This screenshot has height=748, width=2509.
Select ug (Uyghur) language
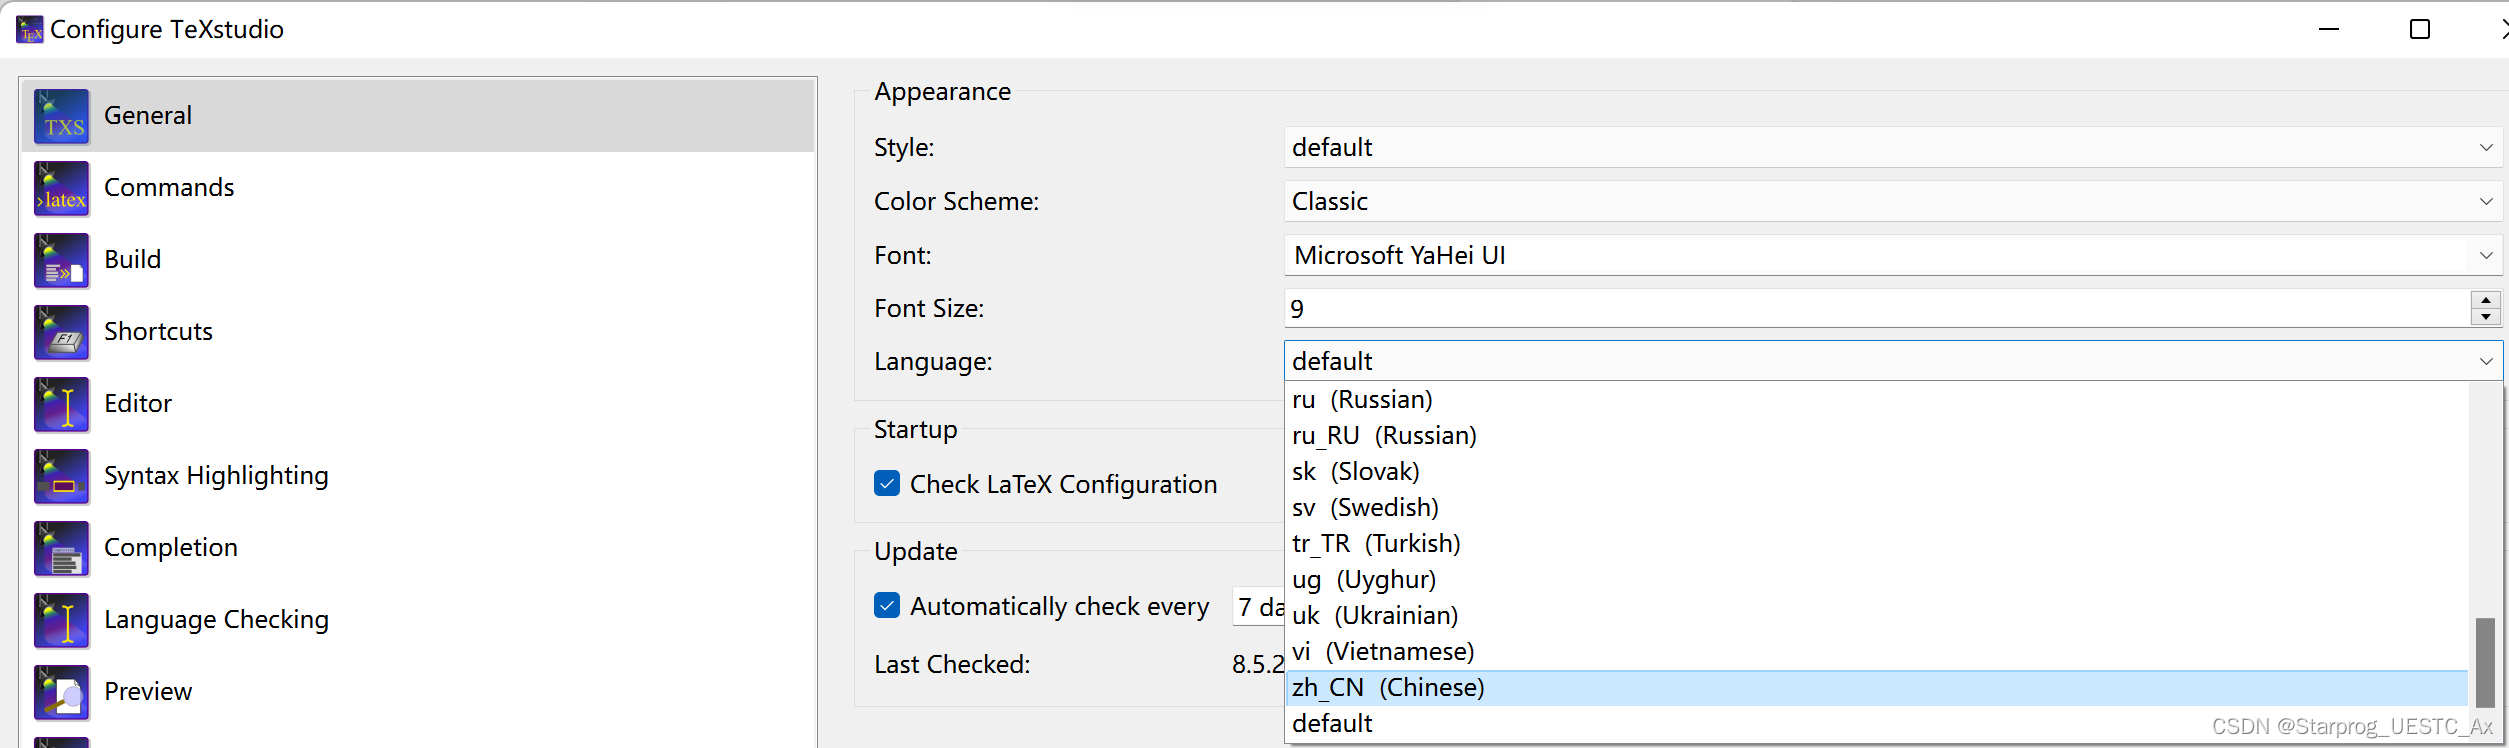[x=1877, y=579]
